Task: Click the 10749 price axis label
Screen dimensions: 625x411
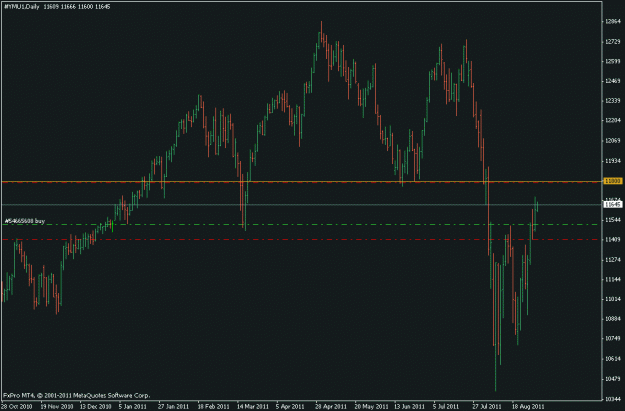Action: pos(613,338)
